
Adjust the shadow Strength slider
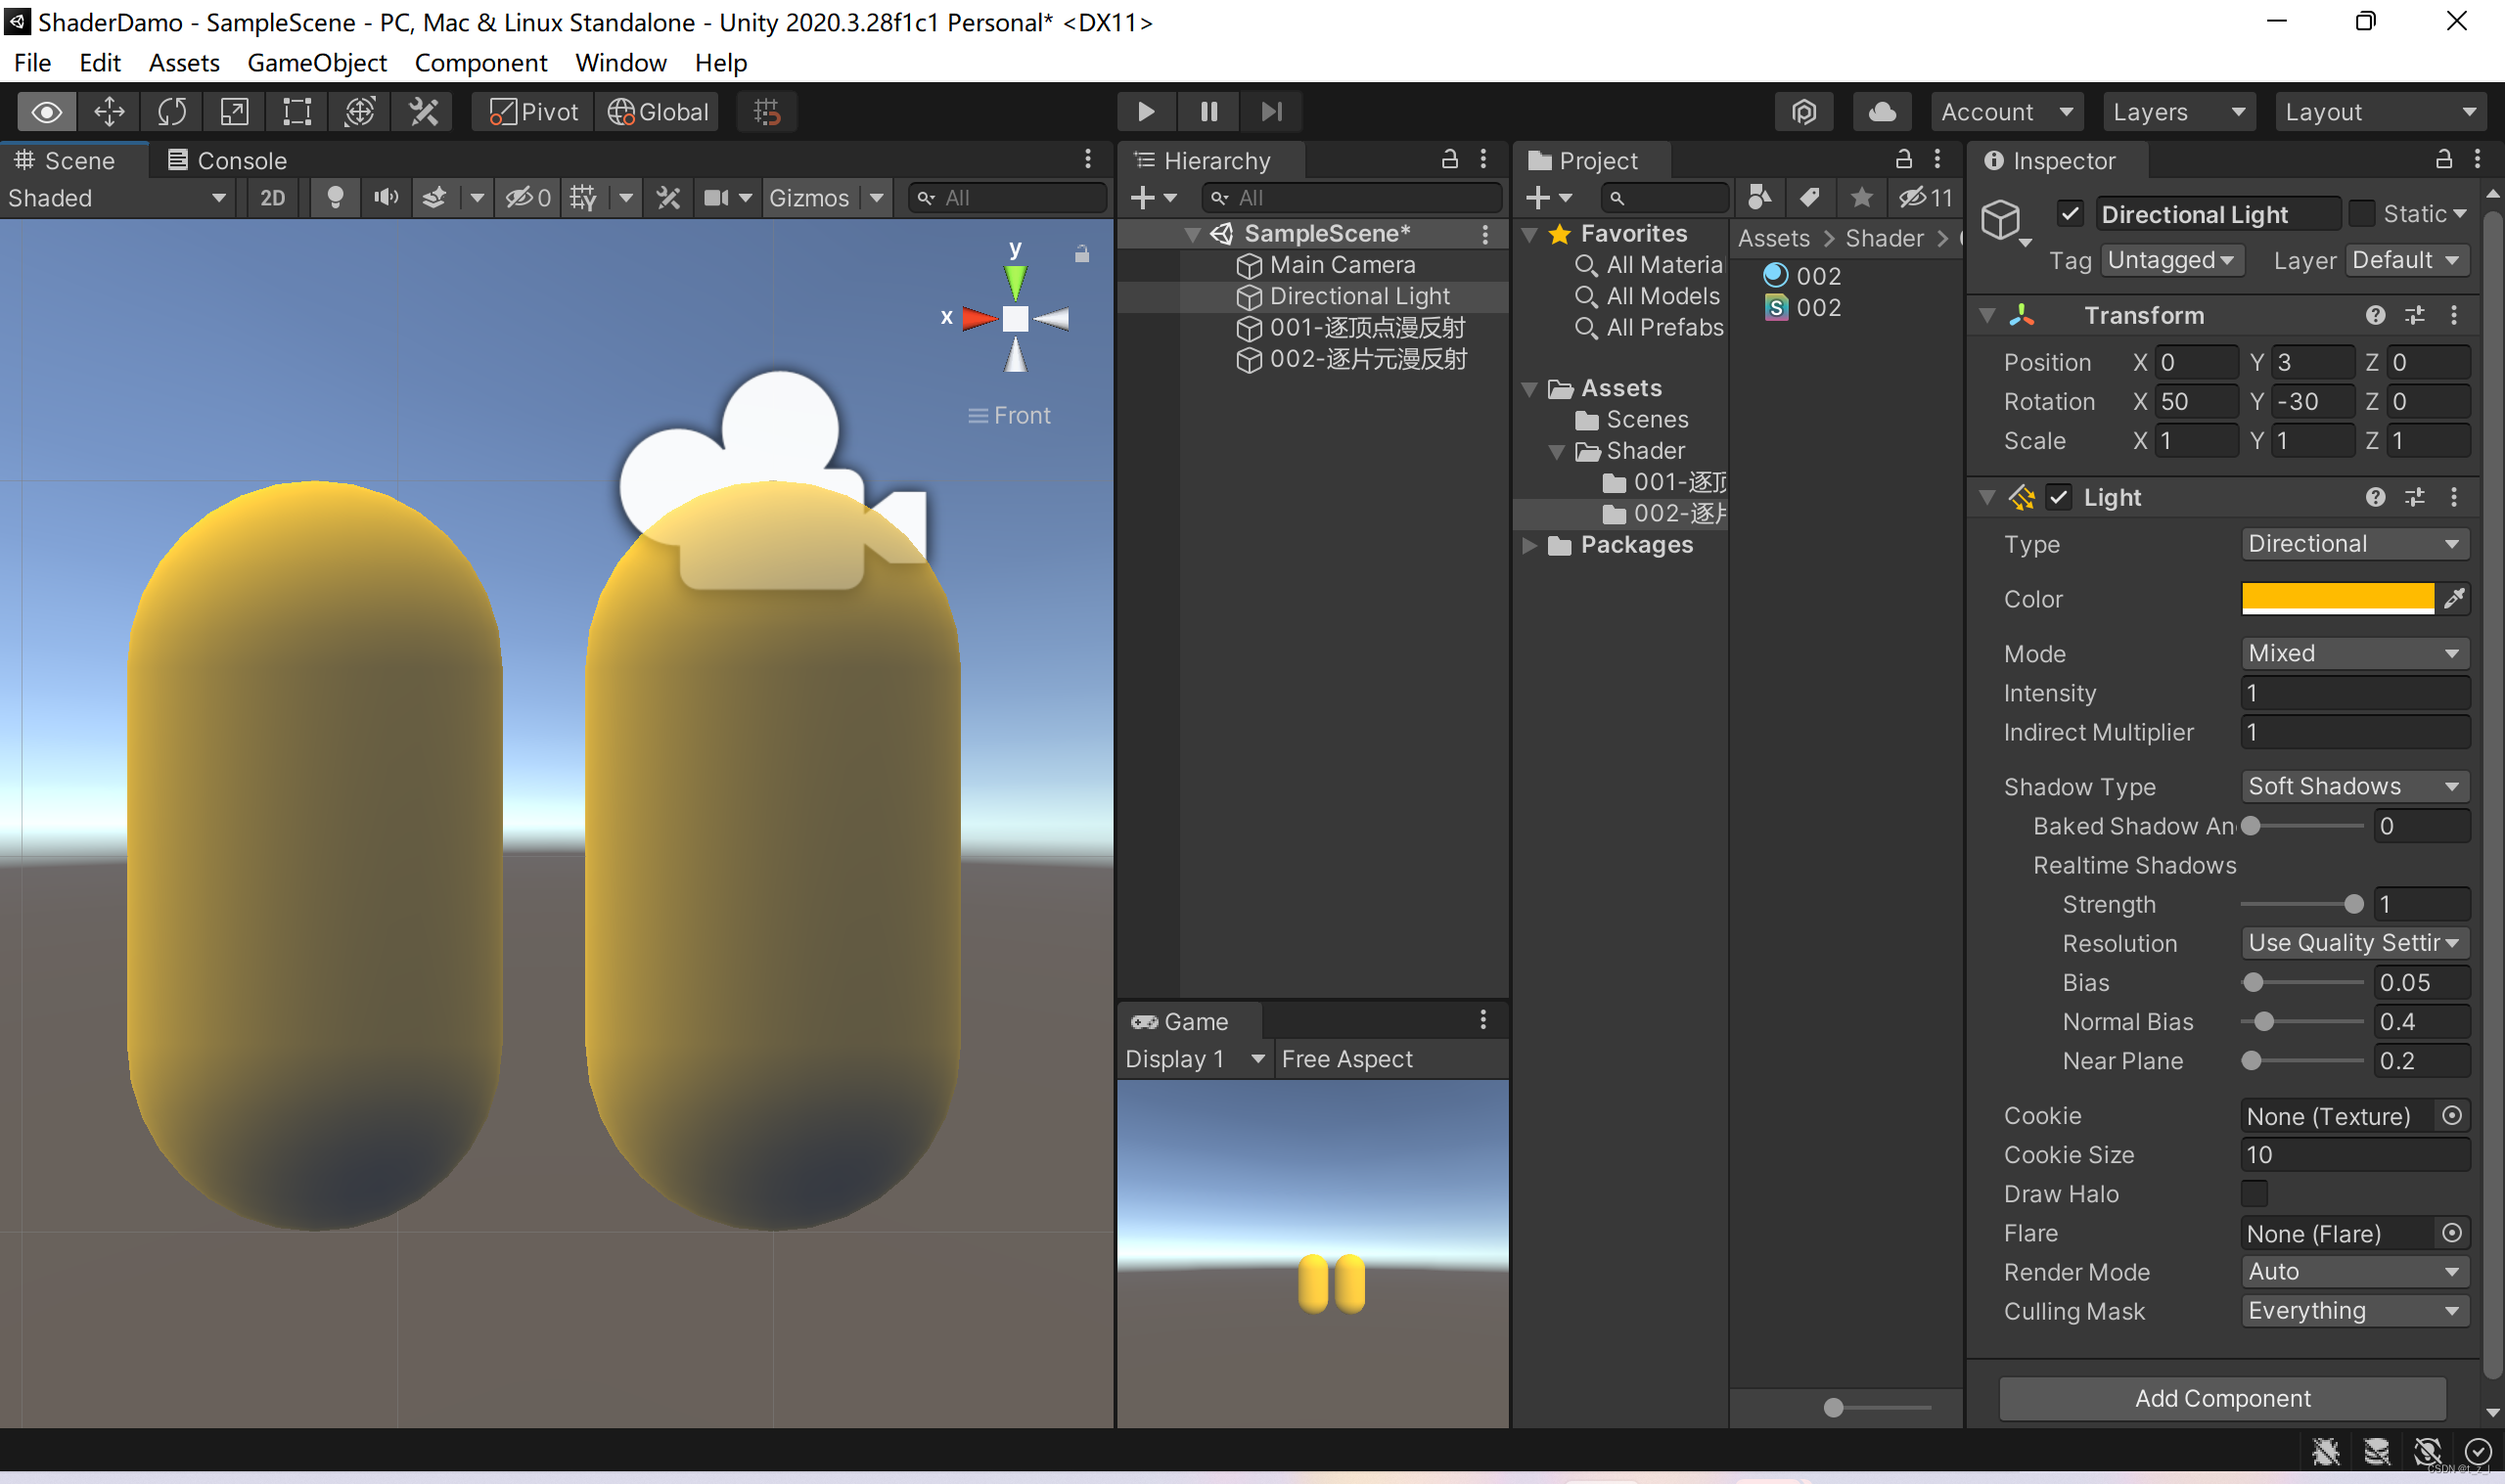point(2302,904)
